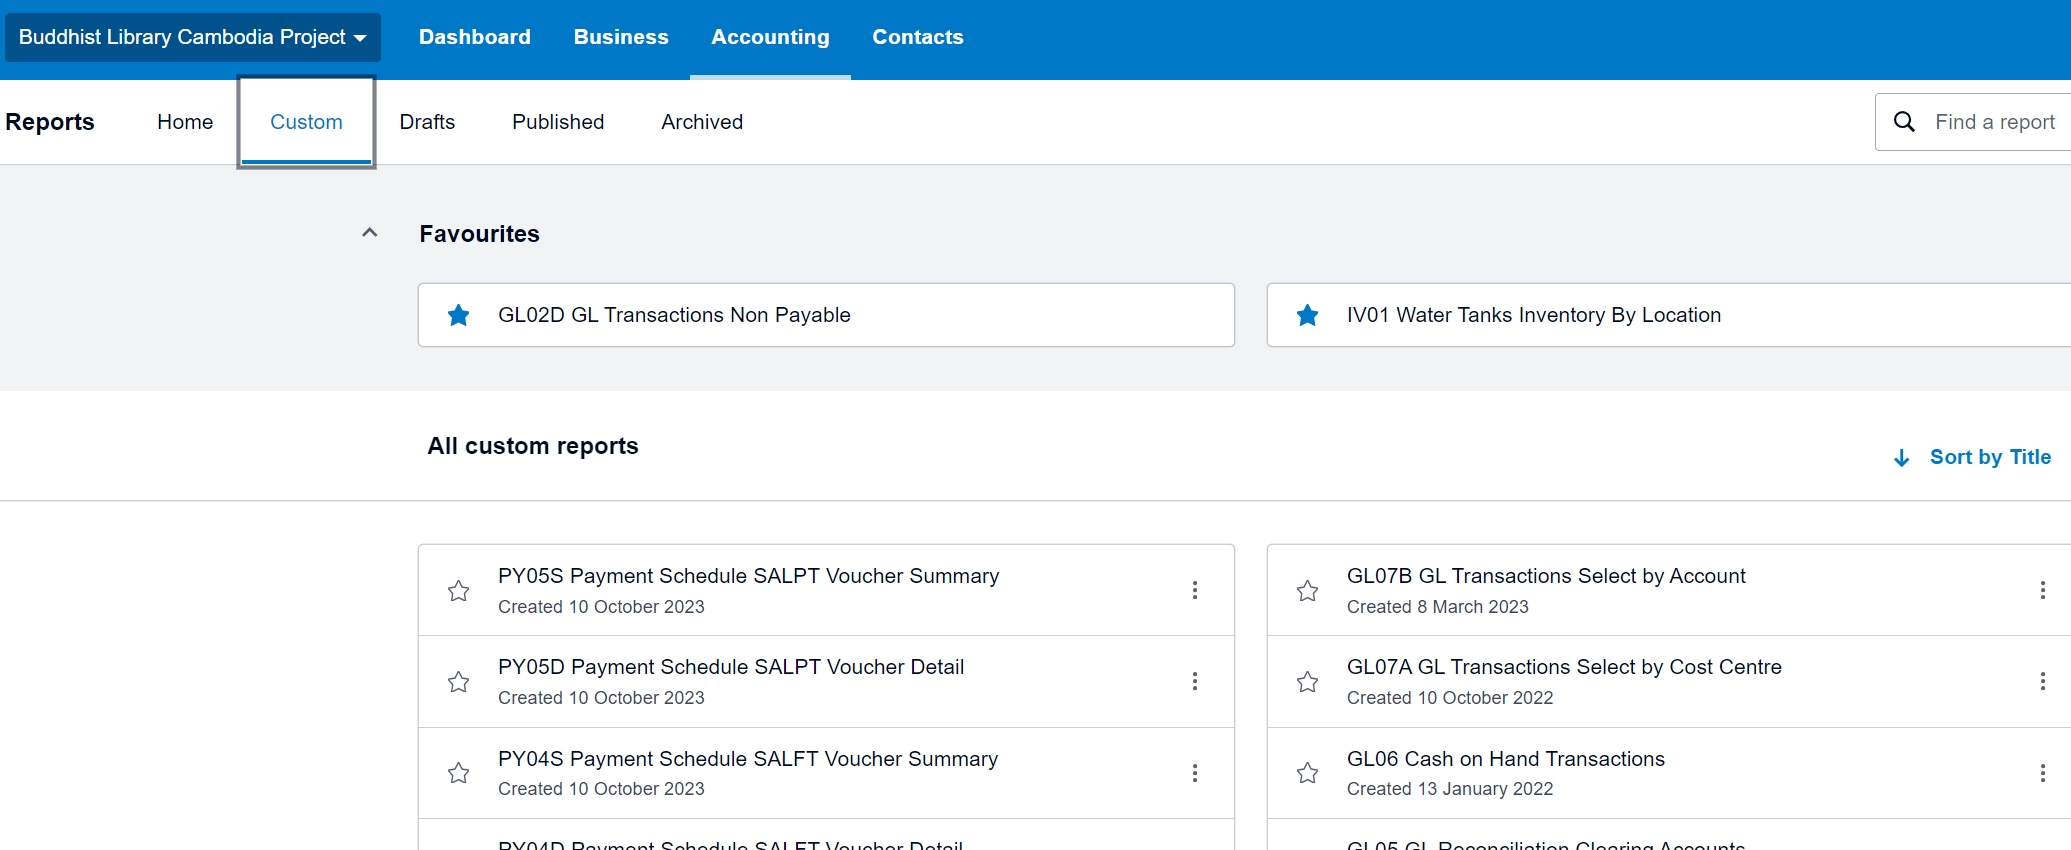Star GL07A Transactions Select by Cost Centre

(1307, 682)
